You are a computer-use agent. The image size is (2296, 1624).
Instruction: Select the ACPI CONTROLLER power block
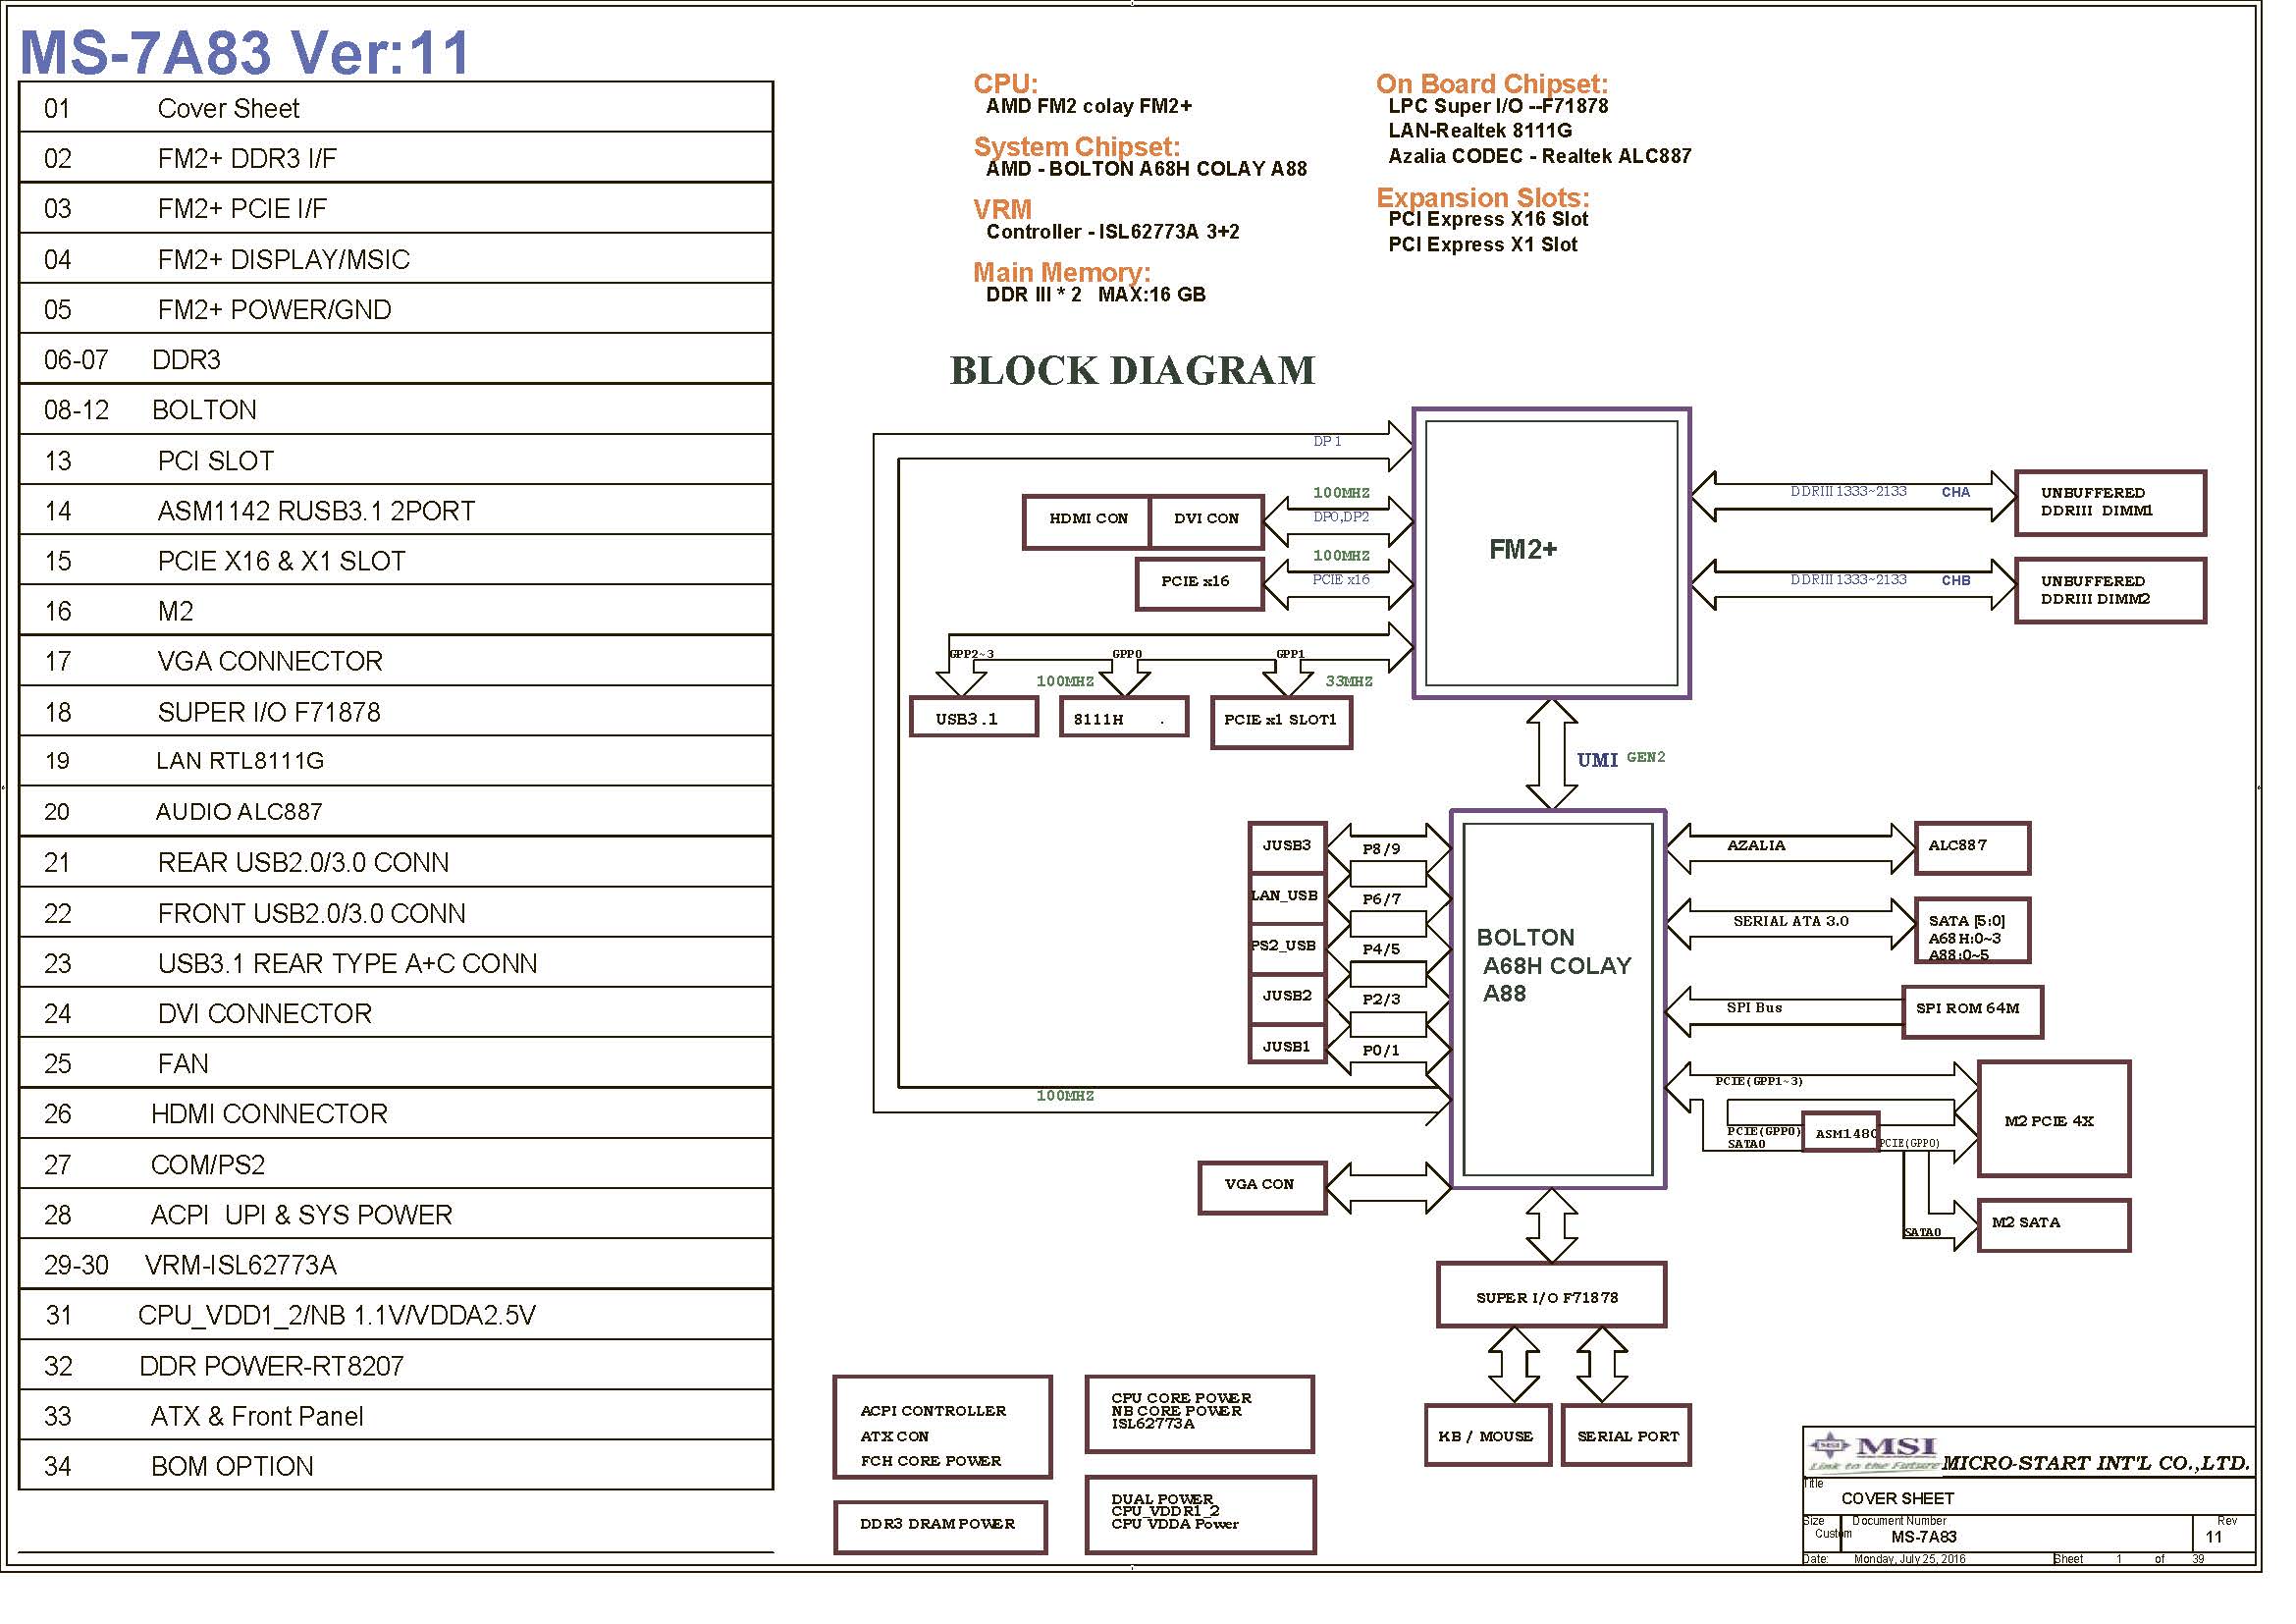(941, 1427)
